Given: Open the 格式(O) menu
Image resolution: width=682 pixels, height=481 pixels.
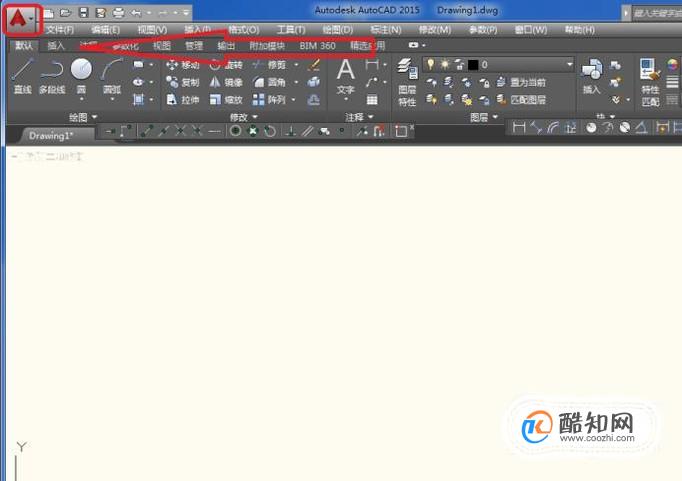Looking at the screenshot, I should [x=244, y=30].
